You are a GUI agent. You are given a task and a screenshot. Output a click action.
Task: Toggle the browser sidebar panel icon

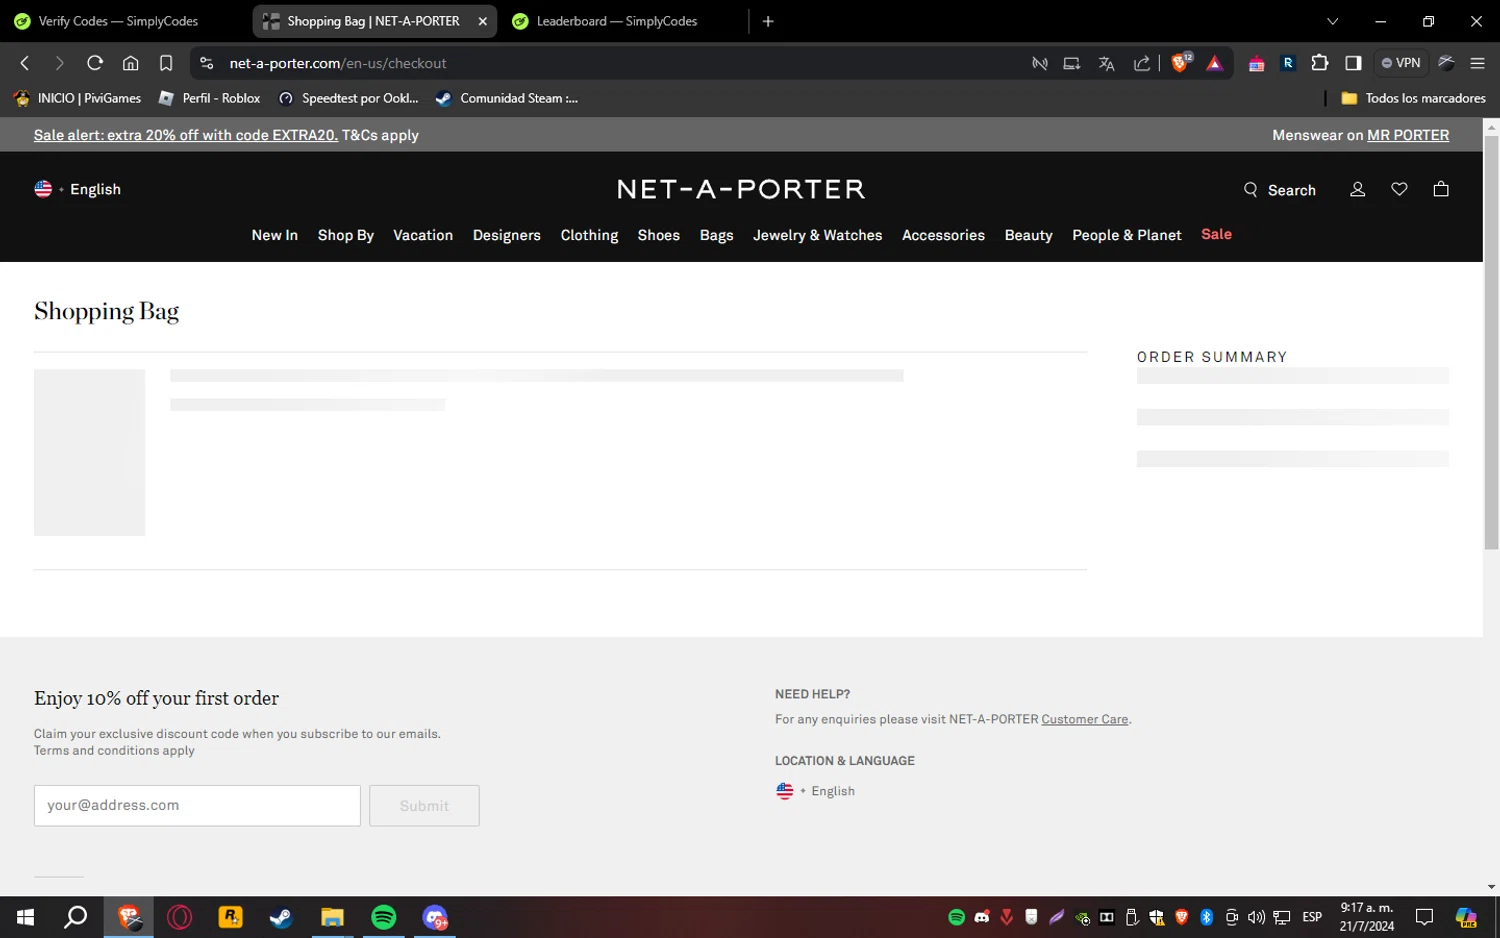pyautogui.click(x=1353, y=63)
